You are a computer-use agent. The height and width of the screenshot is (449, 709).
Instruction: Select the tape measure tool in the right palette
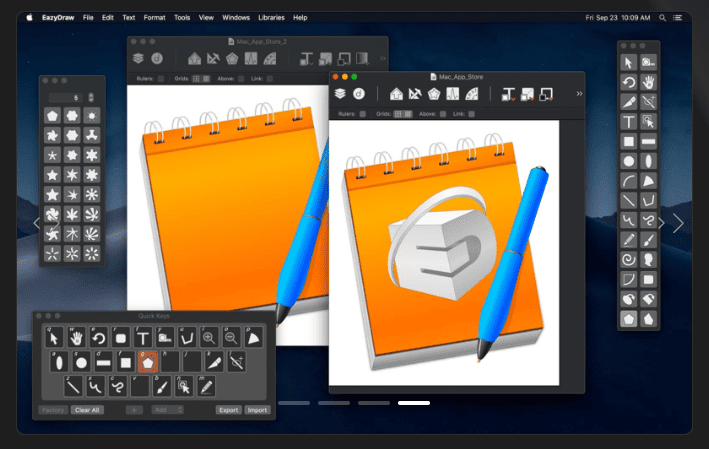click(648, 62)
